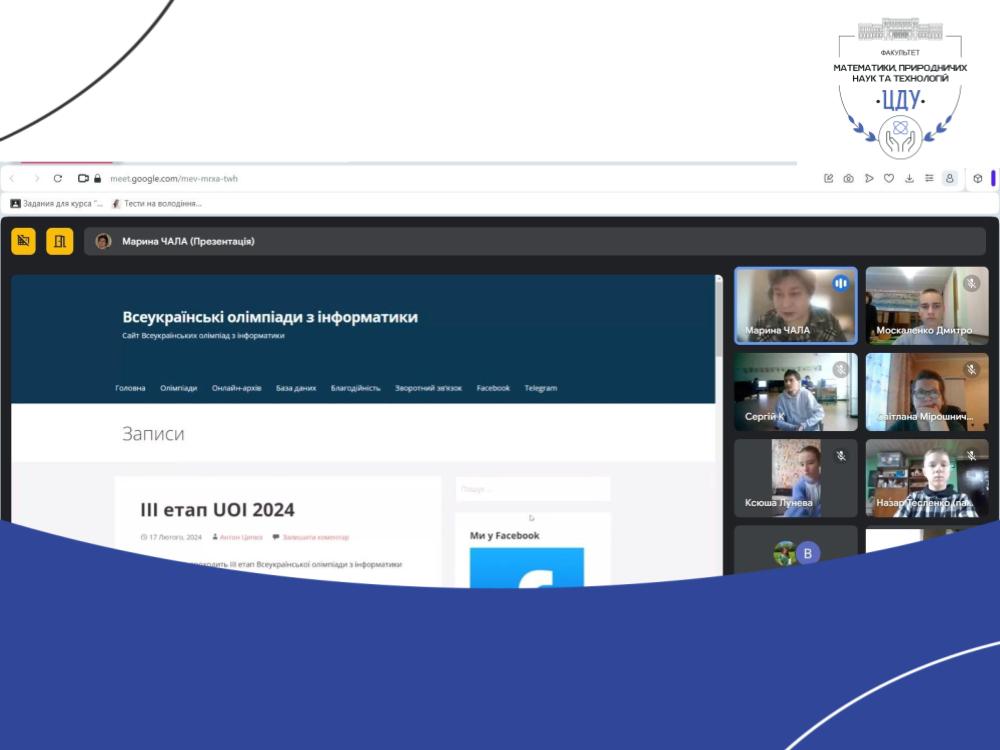Viewport: 1000px width, 750px height.
Task: Toggle muted mic icon on Ксюша Лунева tile
Action: [x=841, y=456]
